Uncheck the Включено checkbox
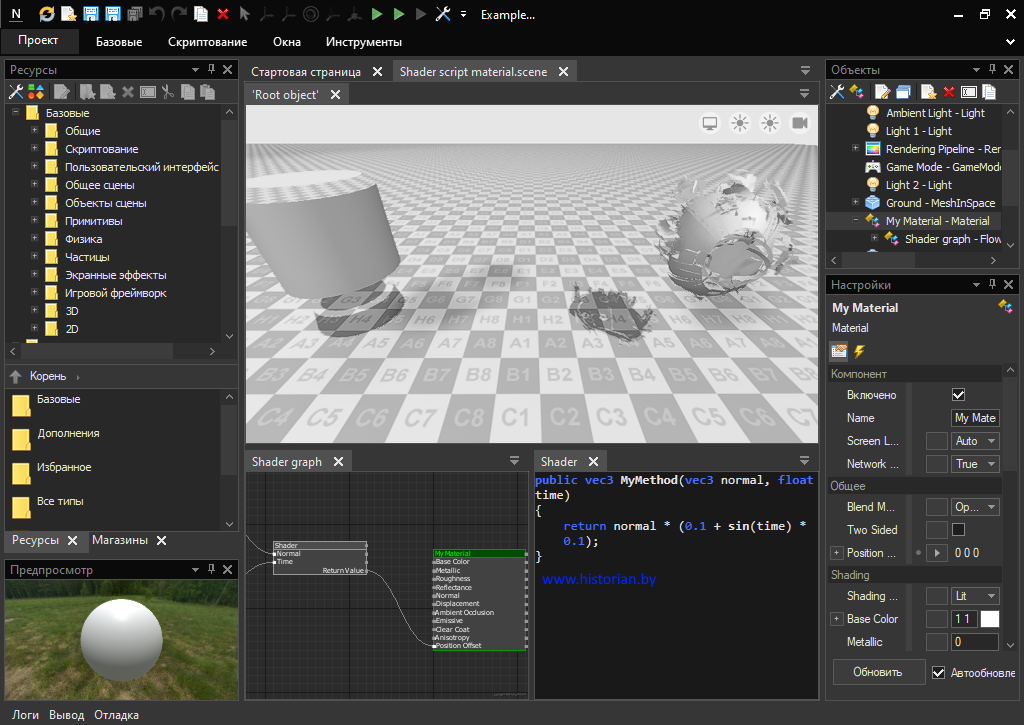1024x725 pixels. pyautogui.click(x=958, y=395)
